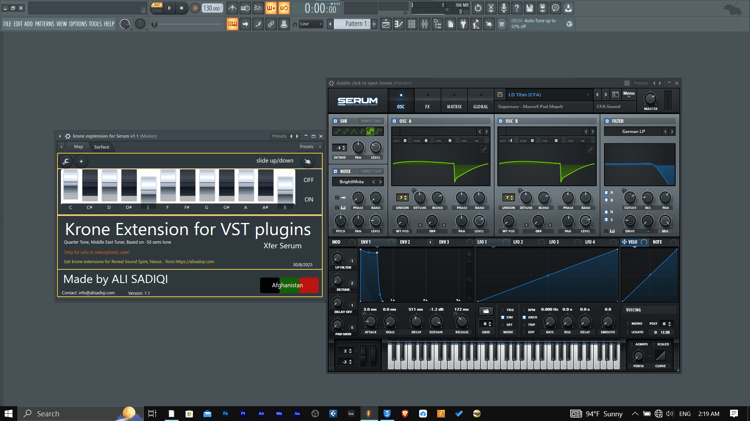Click the save project floppy icon
750x421 pixels.
pos(529,8)
